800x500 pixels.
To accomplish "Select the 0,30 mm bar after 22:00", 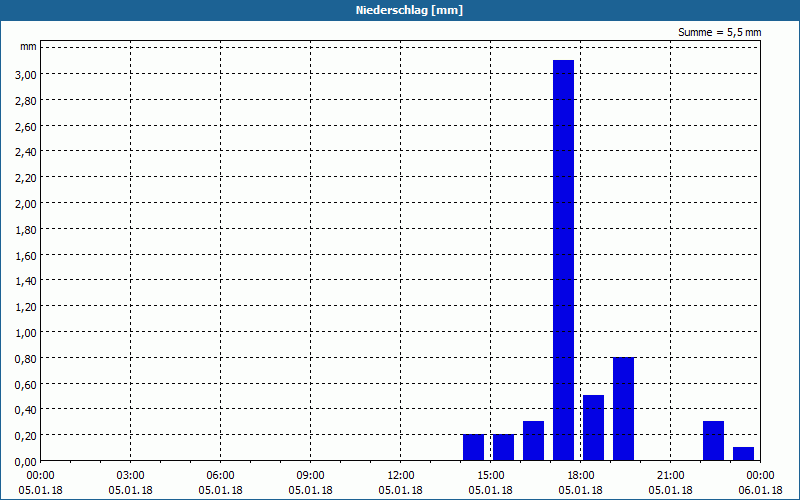I will pyautogui.click(x=713, y=441).
